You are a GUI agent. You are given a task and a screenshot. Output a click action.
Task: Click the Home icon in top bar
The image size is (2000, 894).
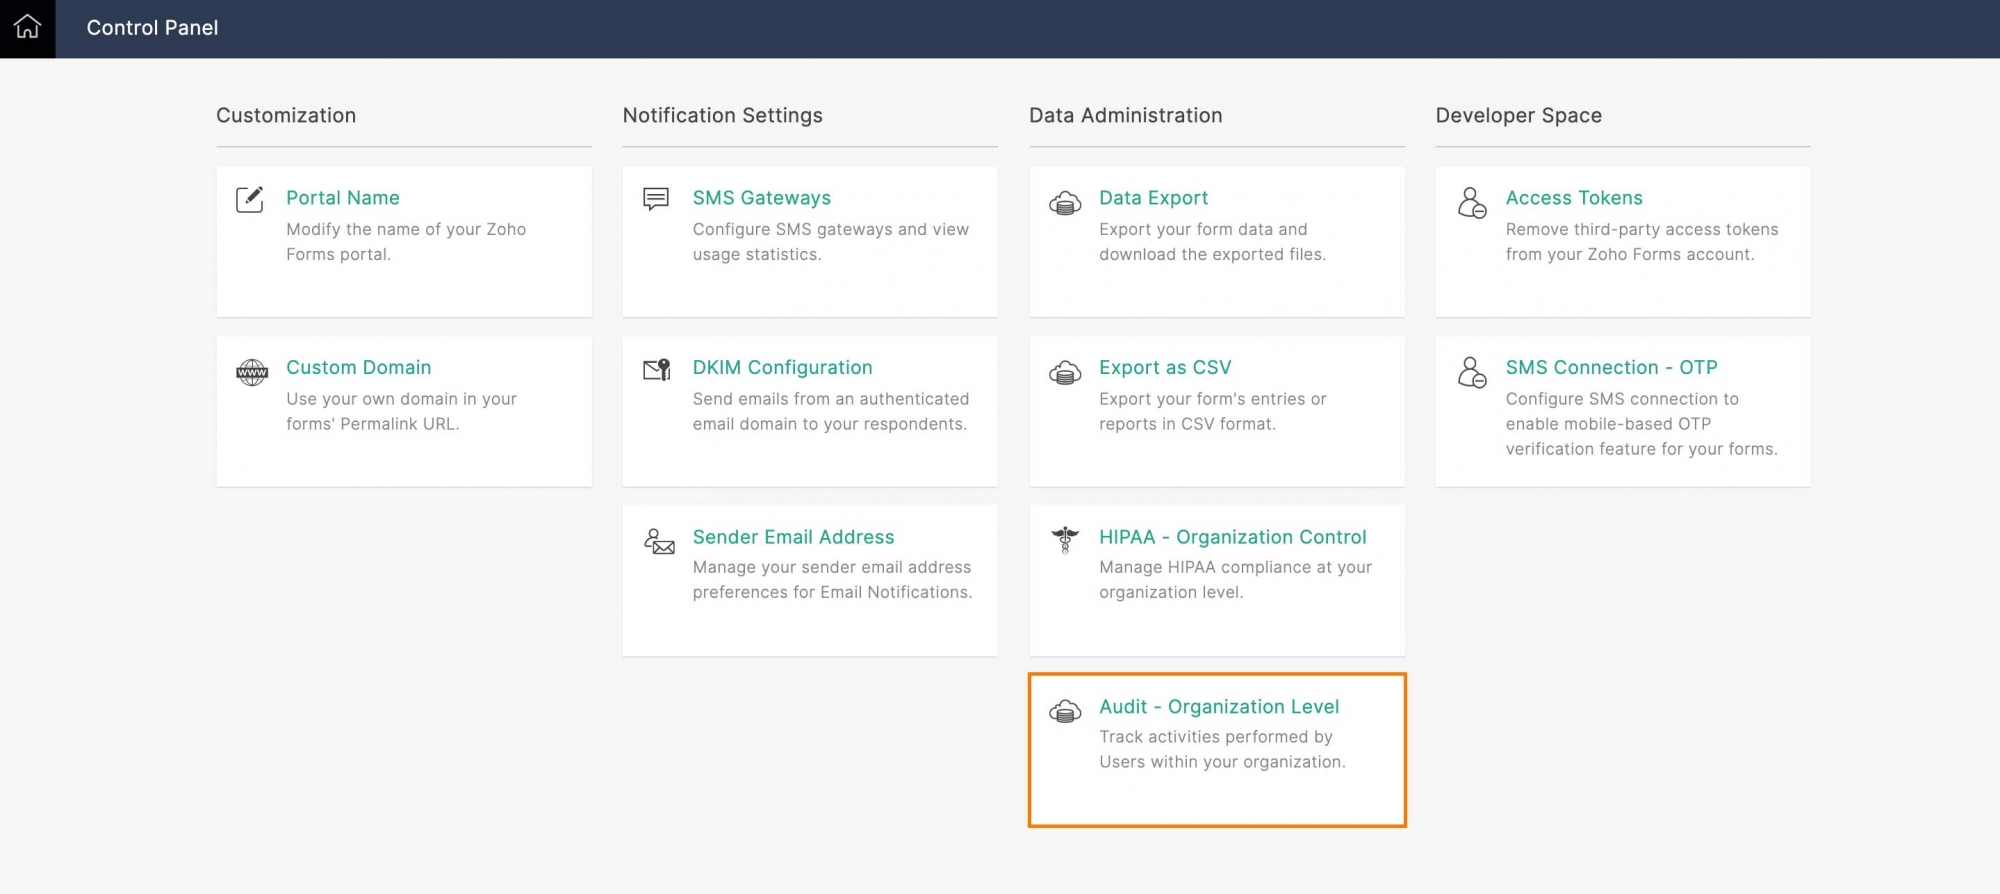27,28
